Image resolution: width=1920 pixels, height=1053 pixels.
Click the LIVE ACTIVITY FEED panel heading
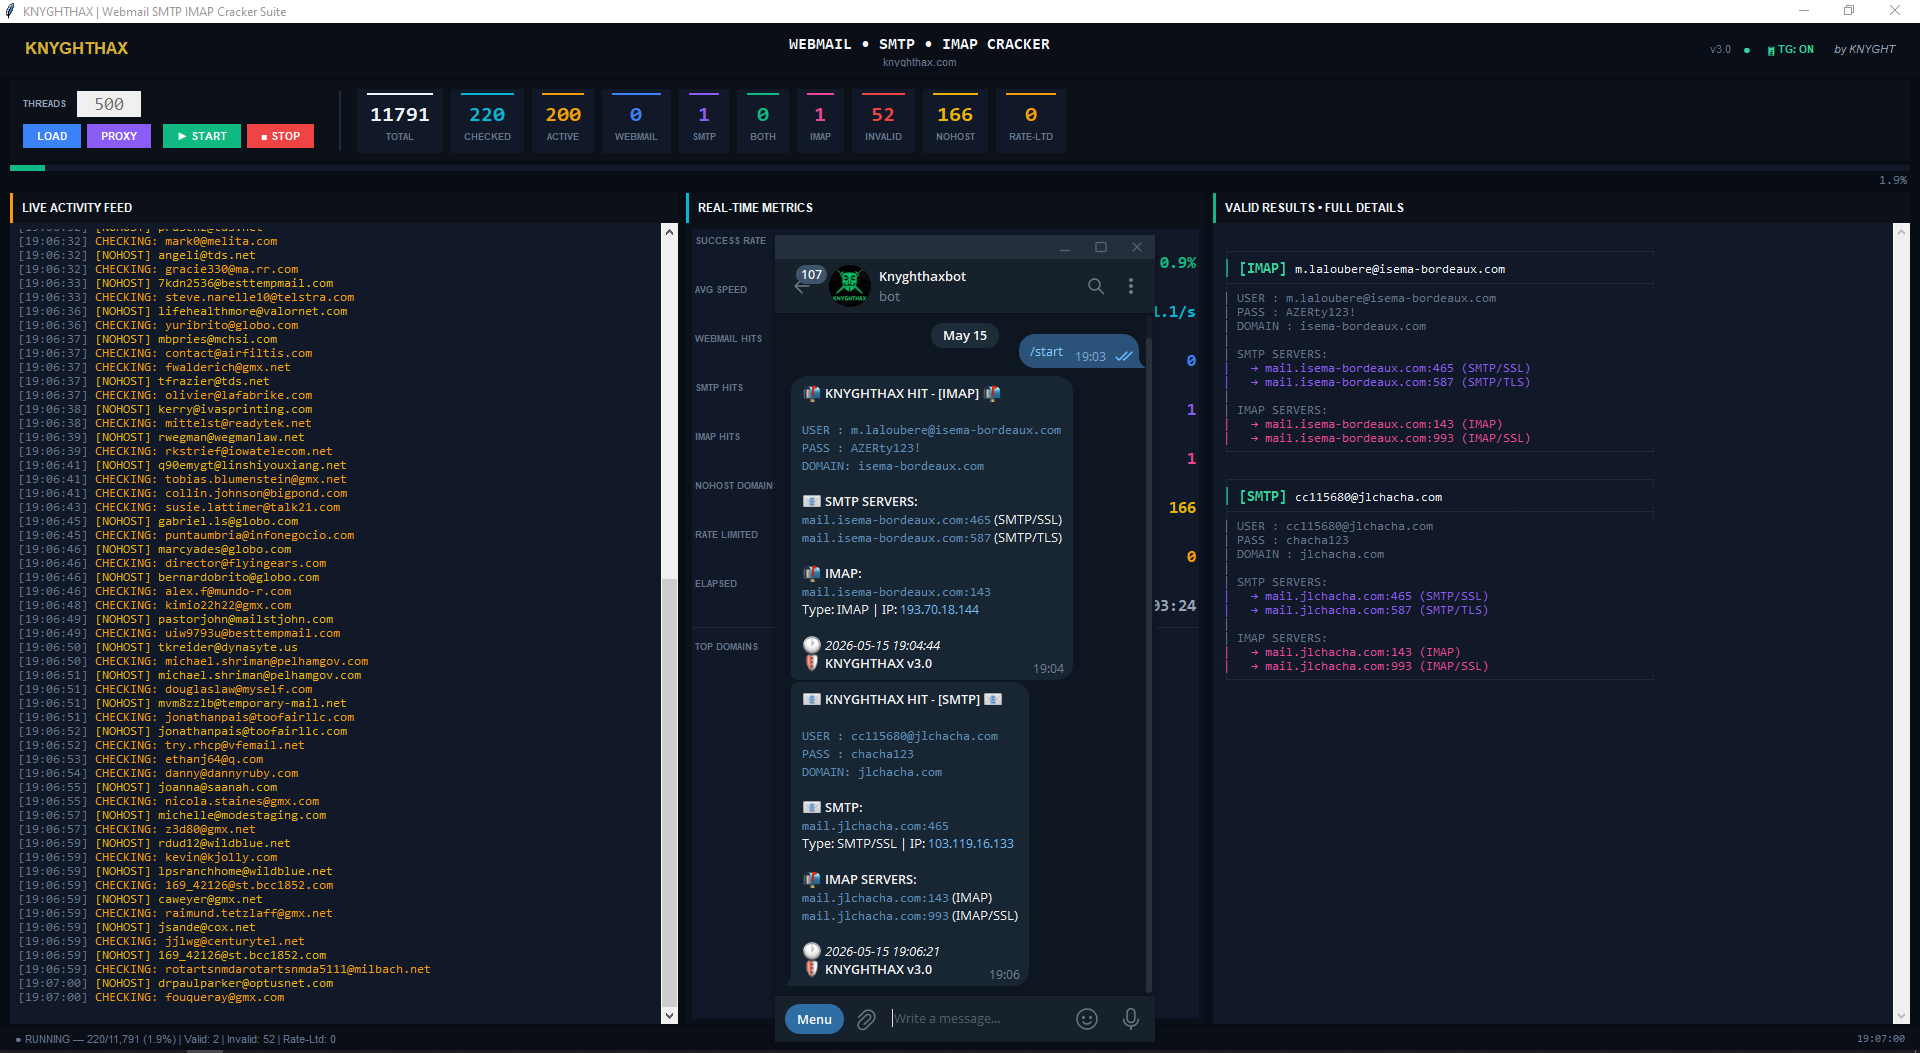[77, 208]
